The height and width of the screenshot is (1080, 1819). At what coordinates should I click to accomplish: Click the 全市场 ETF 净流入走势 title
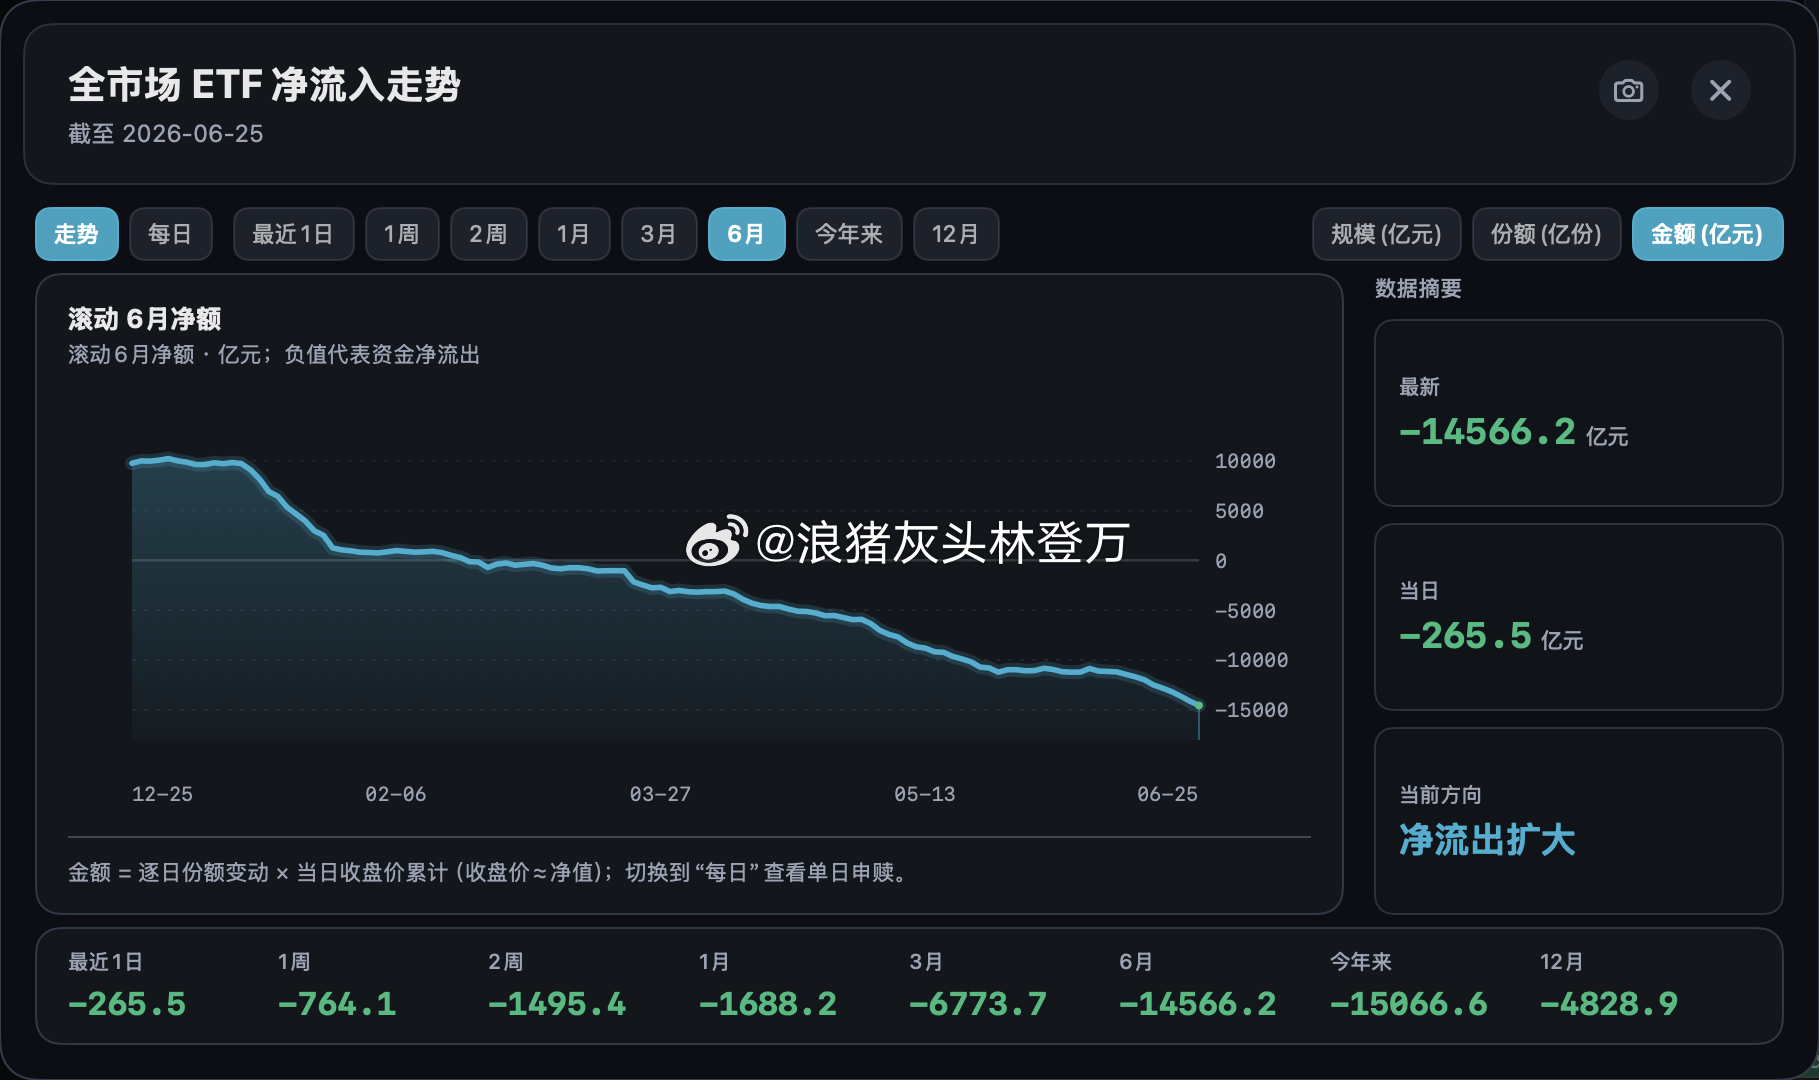pyautogui.click(x=265, y=85)
